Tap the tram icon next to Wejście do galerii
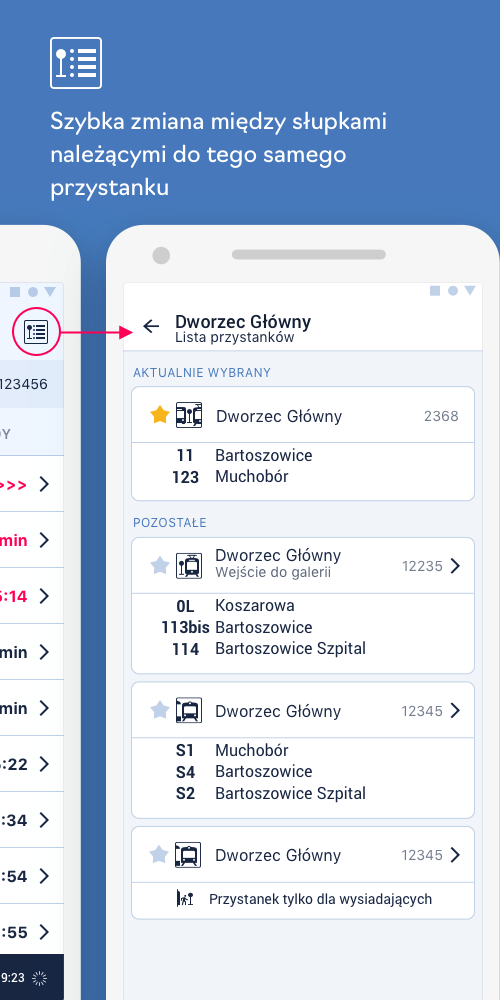The image size is (500, 1000). click(x=189, y=566)
